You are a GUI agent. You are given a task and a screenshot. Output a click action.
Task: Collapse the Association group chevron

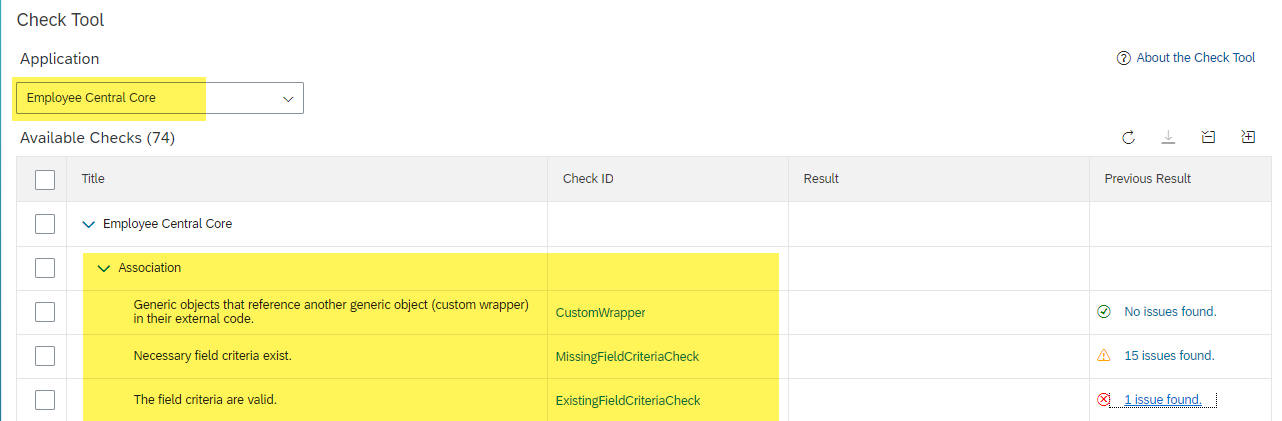(104, 268)
